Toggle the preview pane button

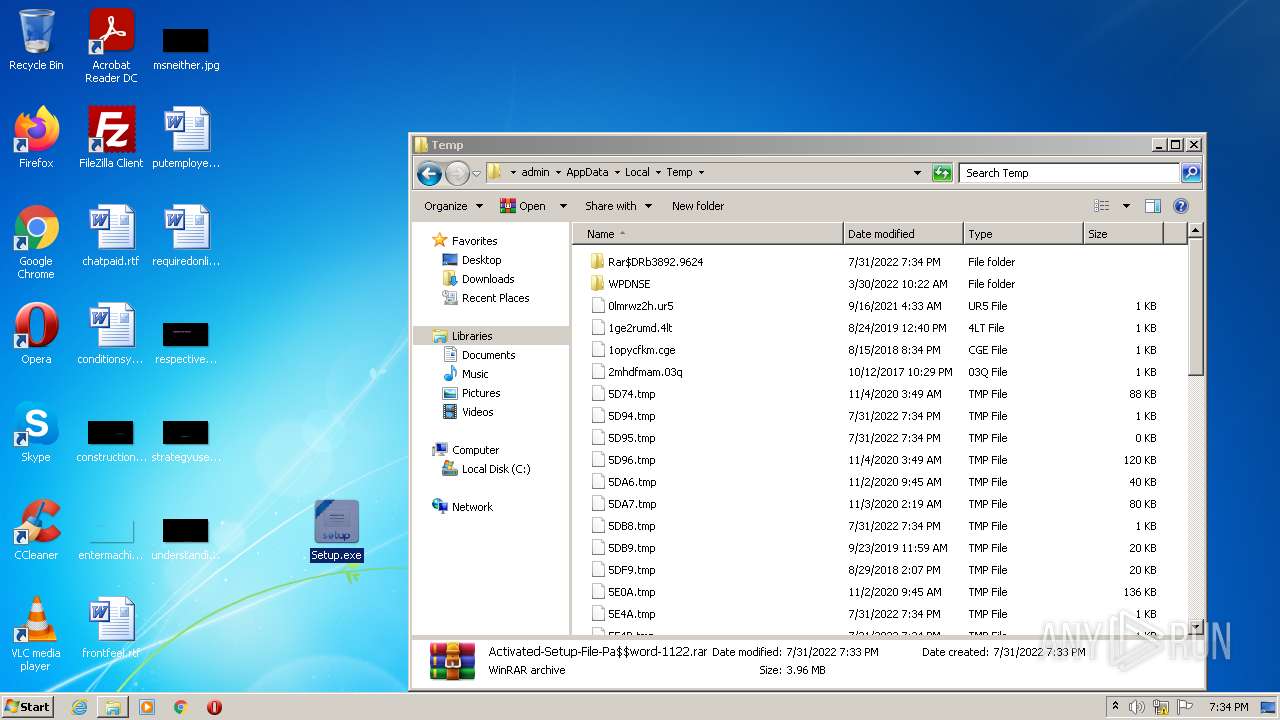click(1152, 206)
